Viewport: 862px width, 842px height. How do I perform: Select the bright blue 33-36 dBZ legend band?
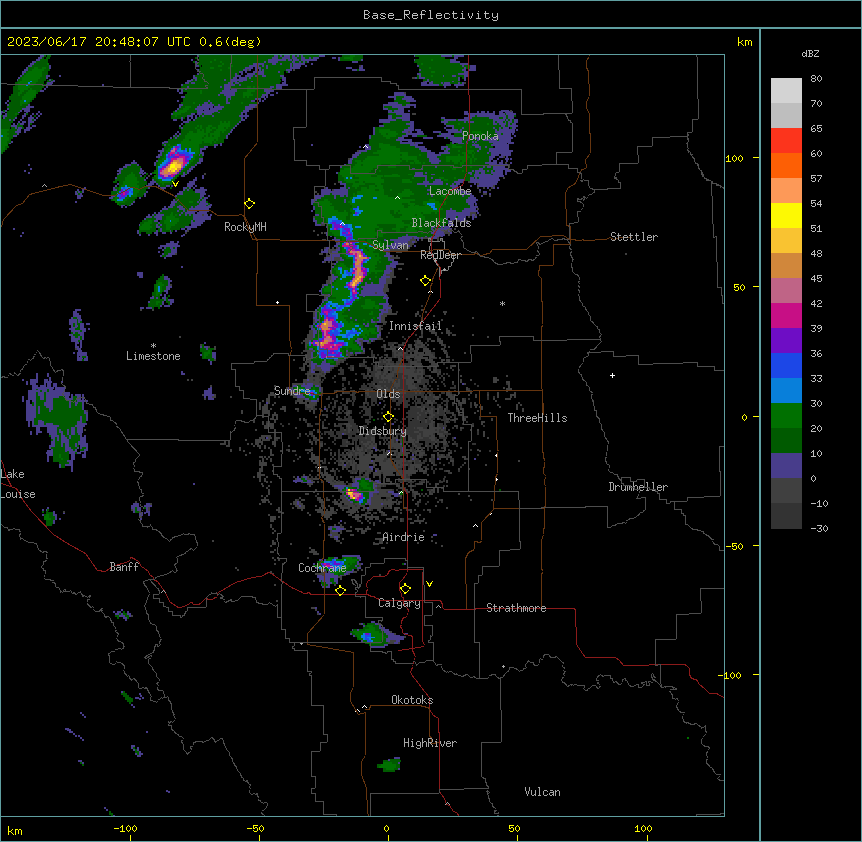[786, 365]
